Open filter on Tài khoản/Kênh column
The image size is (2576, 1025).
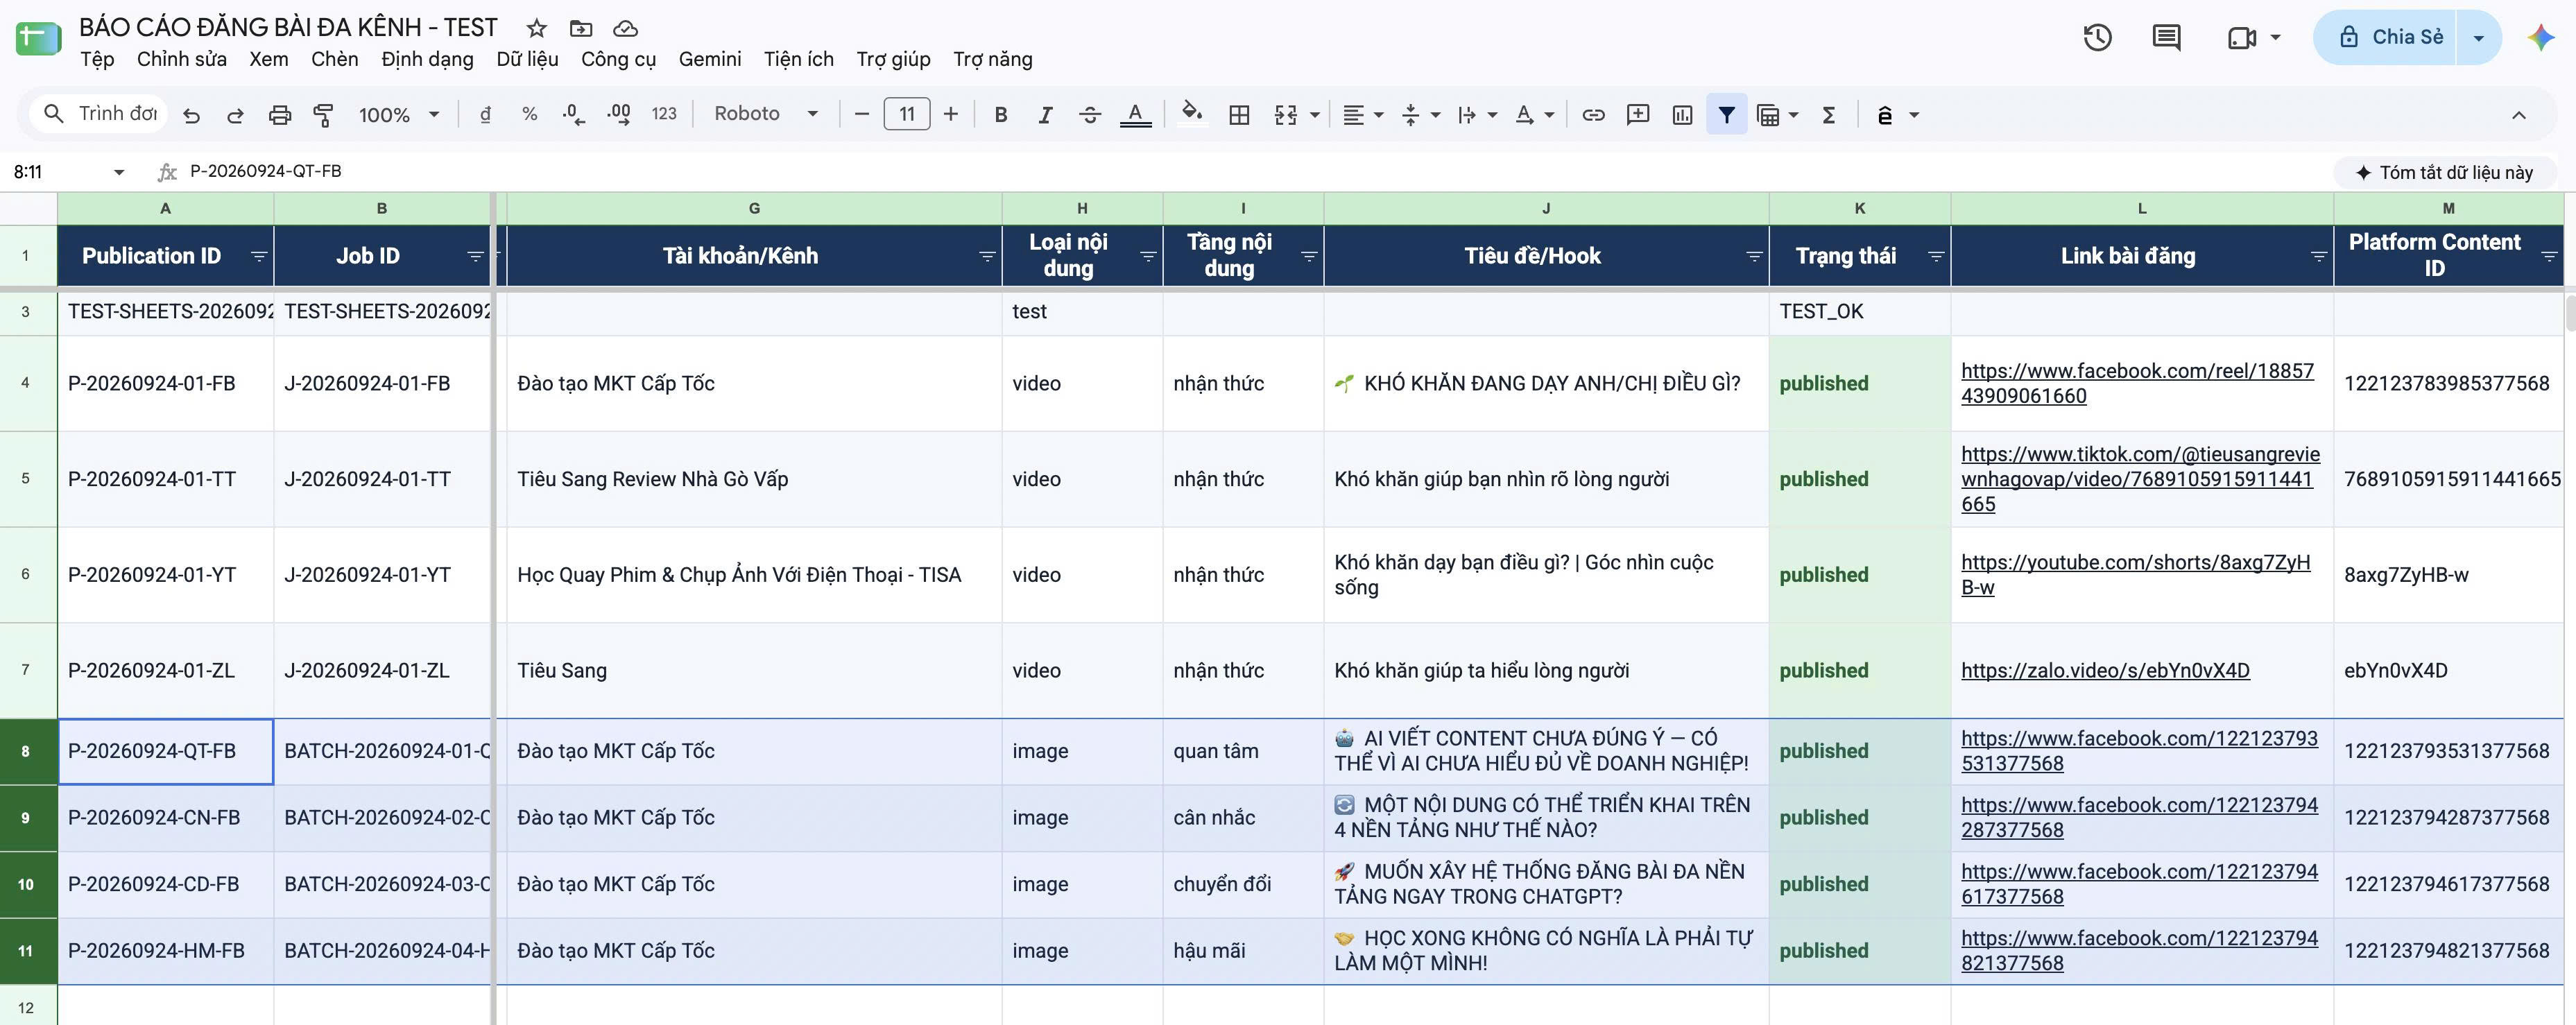(x=987, y=256)
